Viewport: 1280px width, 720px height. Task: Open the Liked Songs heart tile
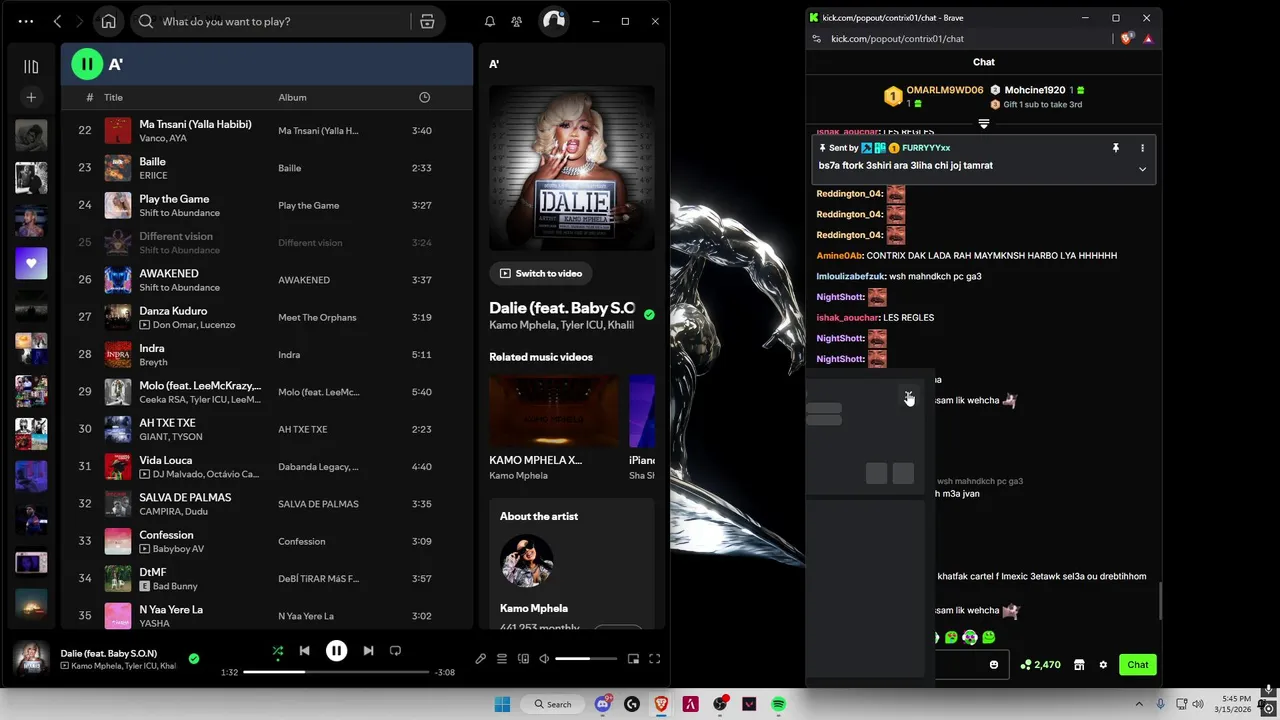click(x=31, y=263)
